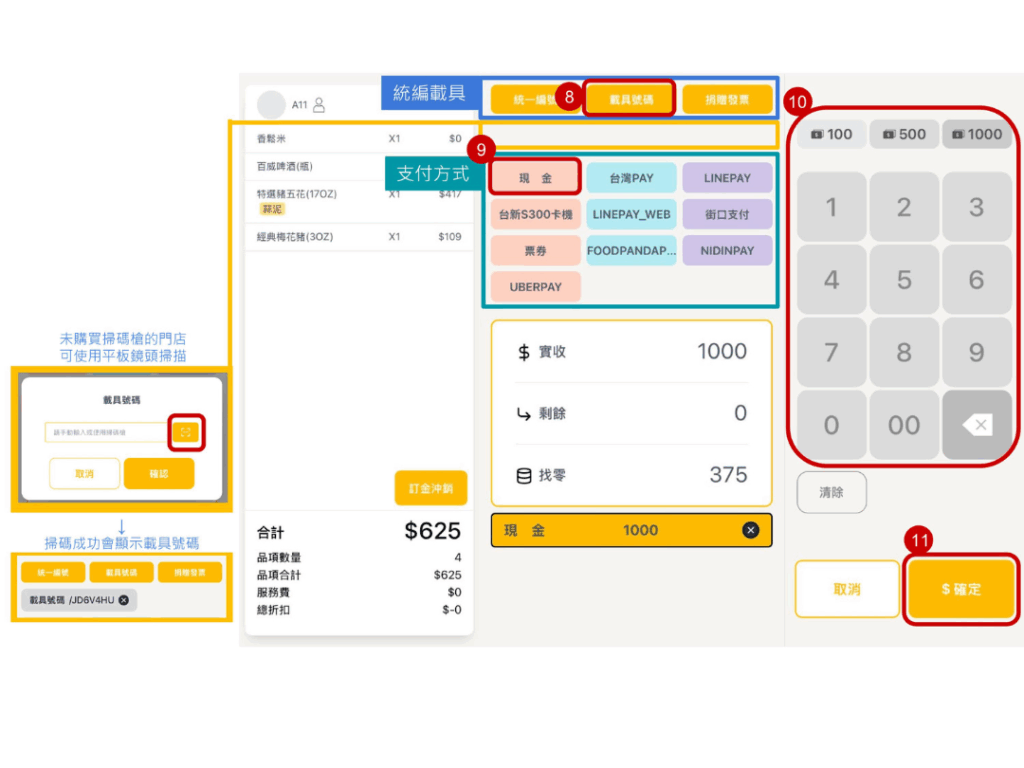Screen dimensions: 1024x768
Task: Select 現金 as payment method
Action: tap(535, 178)
